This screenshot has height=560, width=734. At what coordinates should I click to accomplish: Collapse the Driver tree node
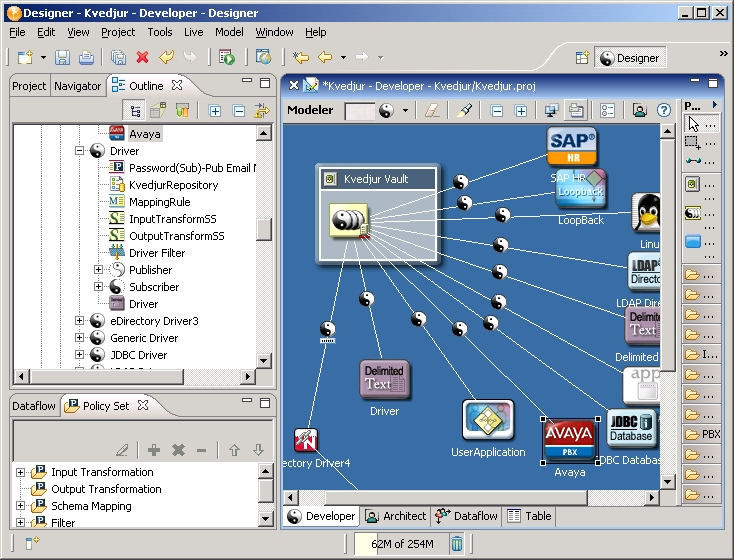pyautogui.click(x=80, y=151)
